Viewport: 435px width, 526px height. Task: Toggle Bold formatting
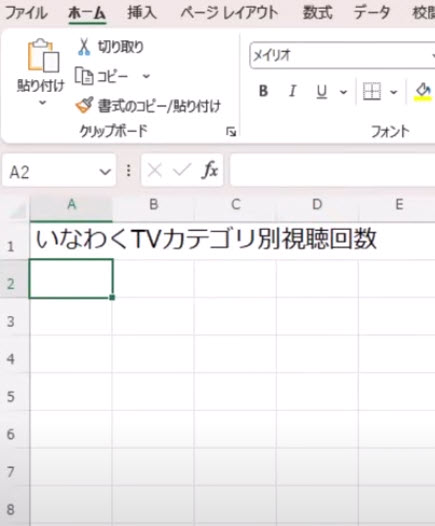[263, 91]
